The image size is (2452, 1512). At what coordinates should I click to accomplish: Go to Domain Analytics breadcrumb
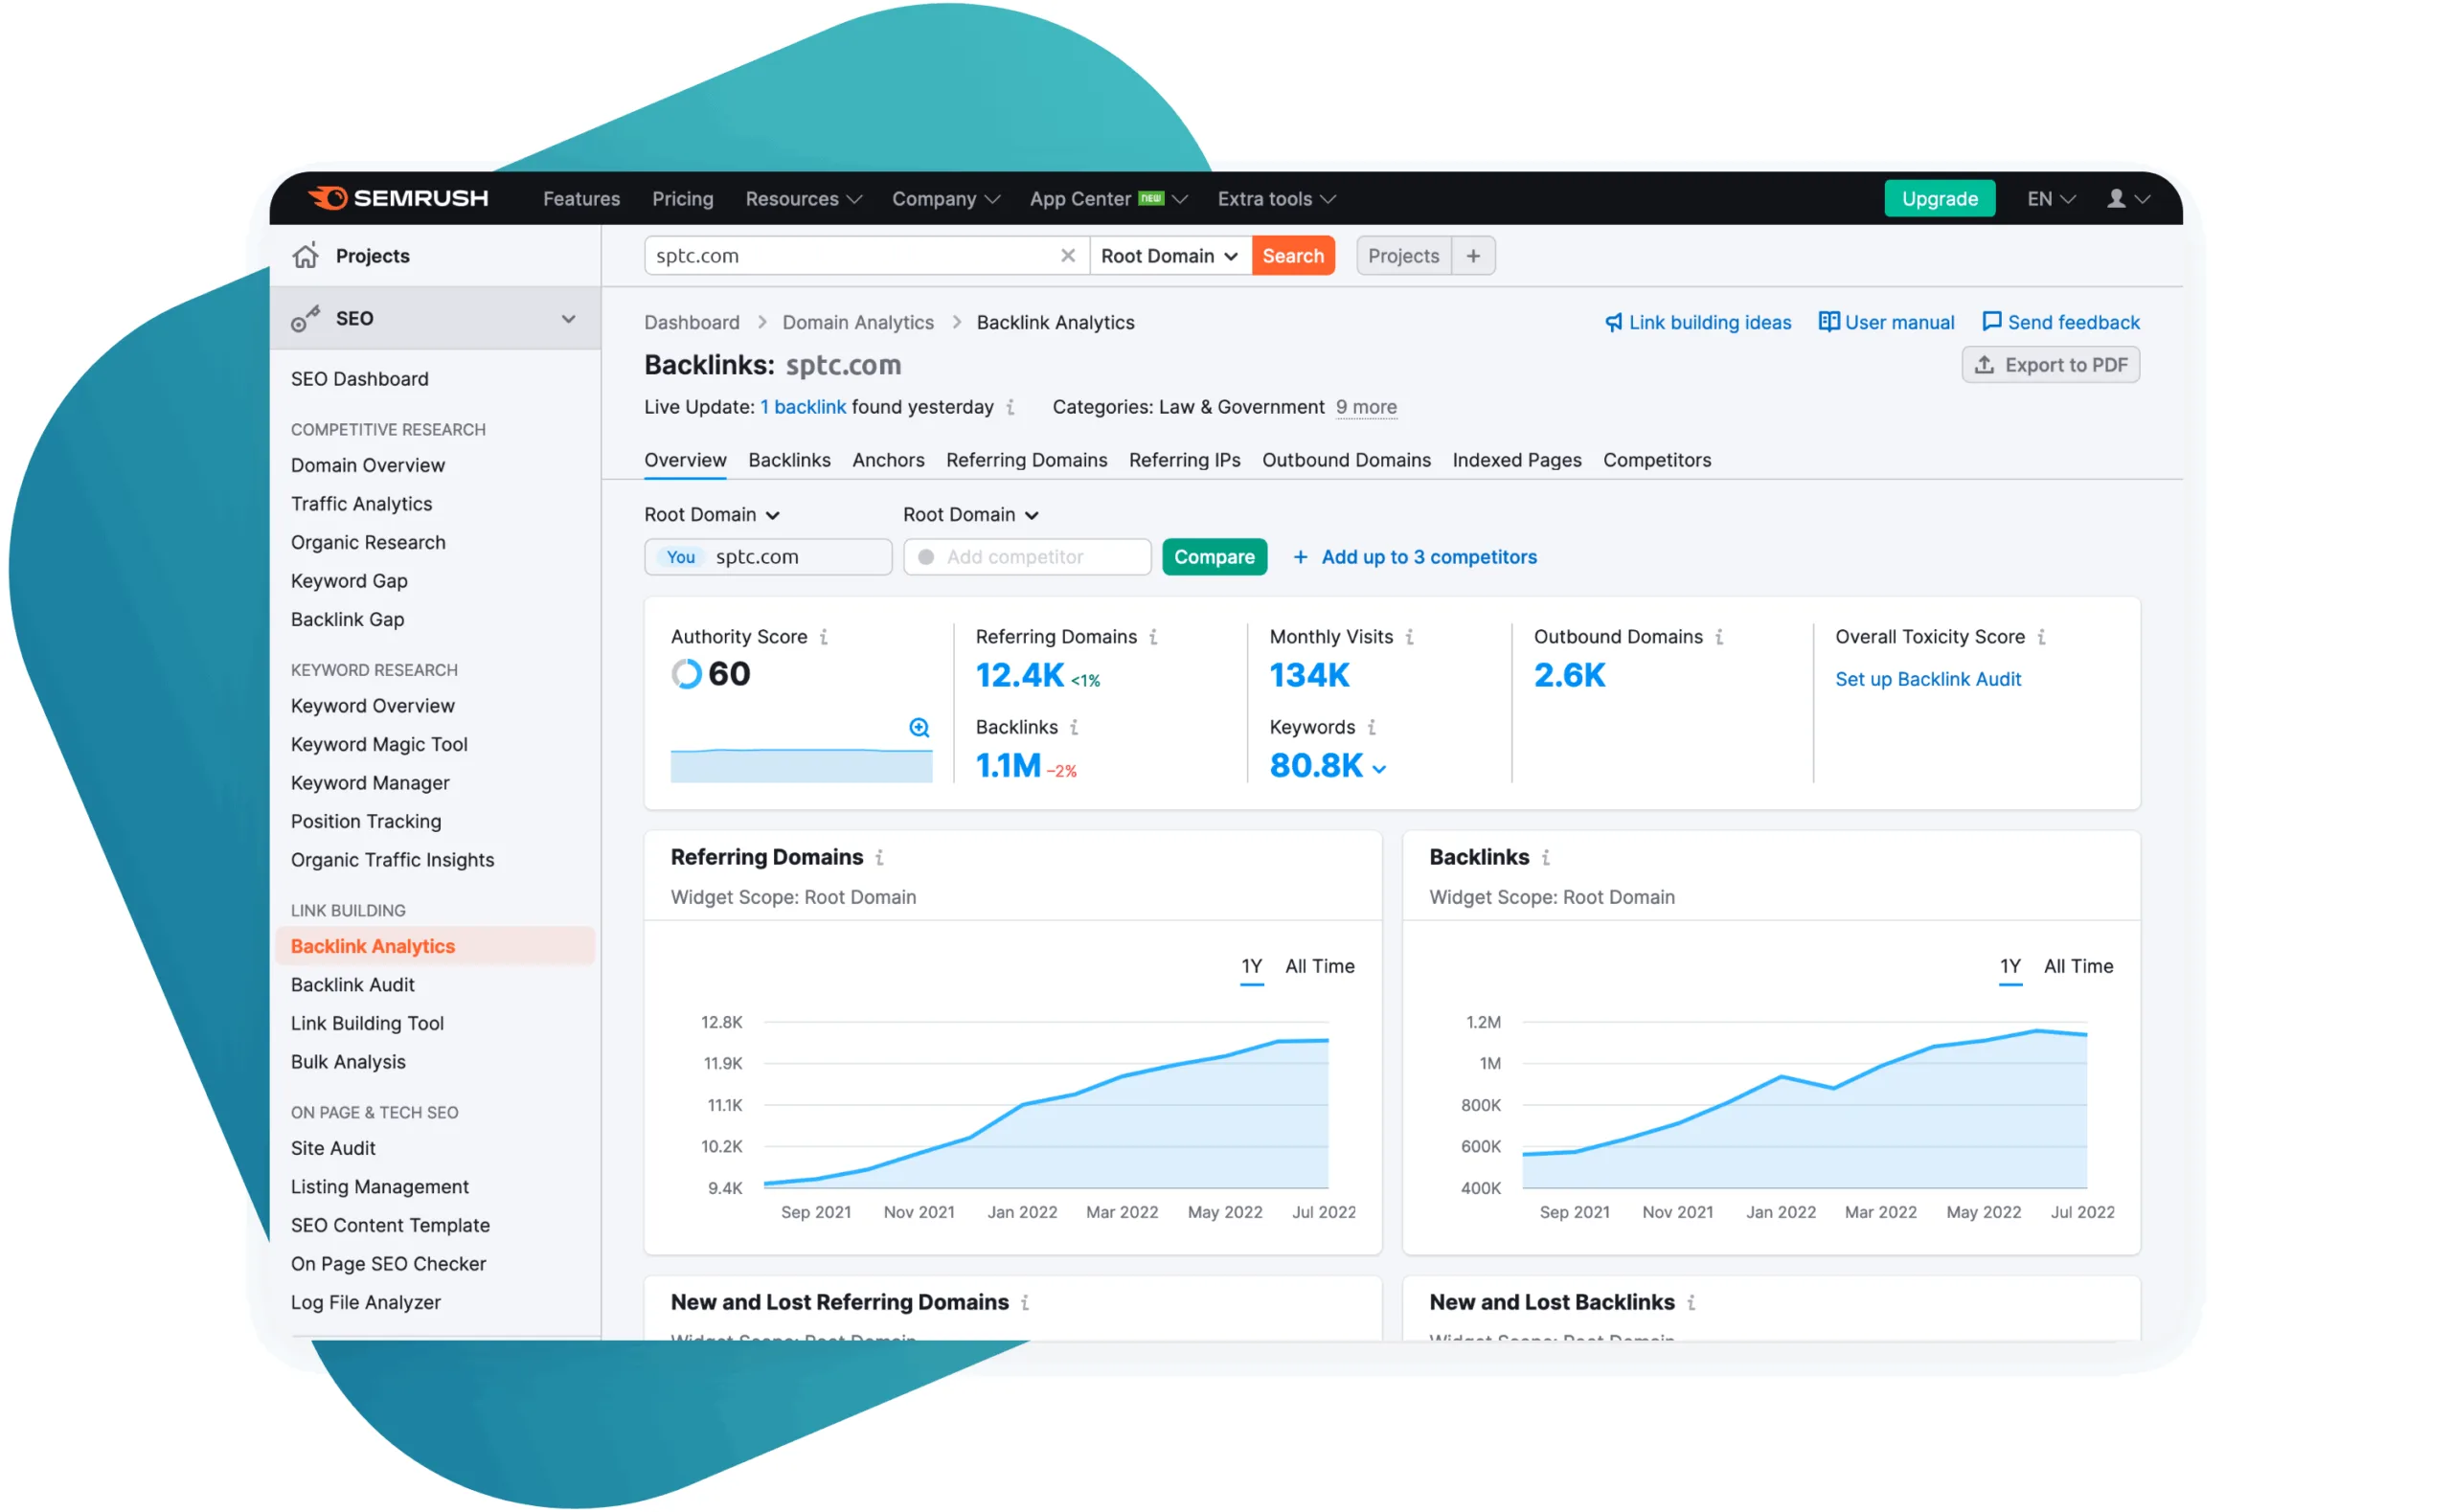point(857,322)
